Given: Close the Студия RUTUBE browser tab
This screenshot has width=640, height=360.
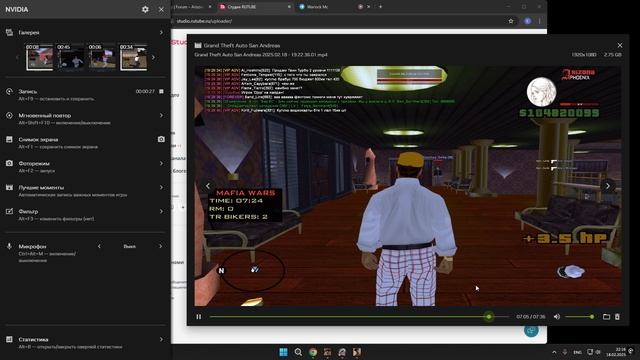Looking at the screenshot, I should (289, 7).
